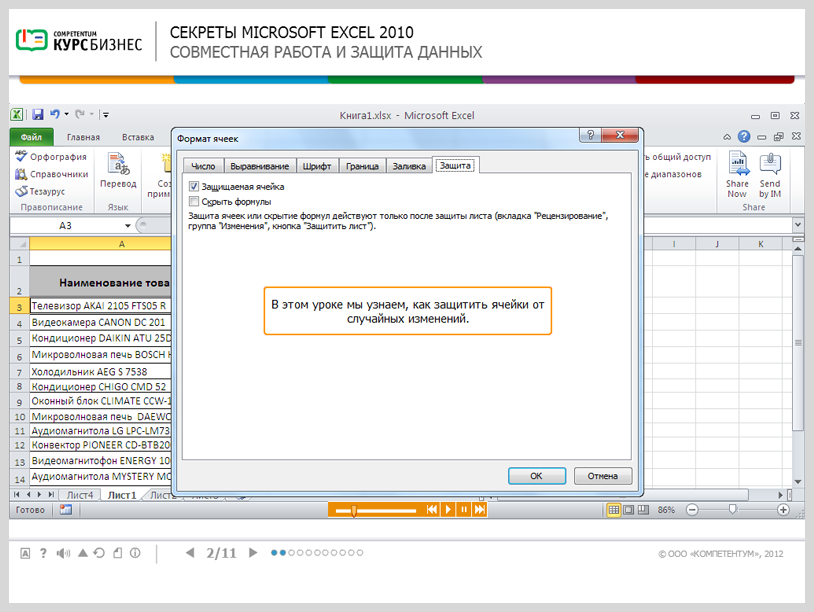
Task: Go to the next slide arrow
Action: [253, 553]
